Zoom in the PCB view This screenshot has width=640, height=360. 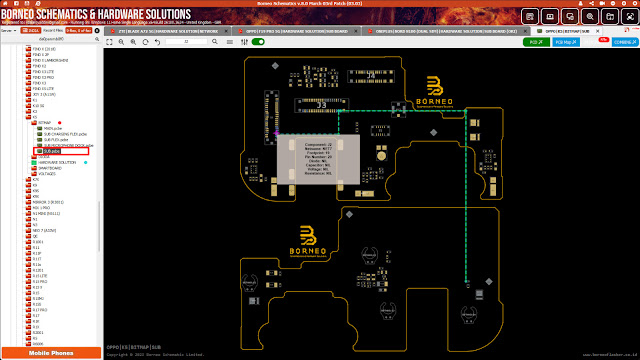133,42
